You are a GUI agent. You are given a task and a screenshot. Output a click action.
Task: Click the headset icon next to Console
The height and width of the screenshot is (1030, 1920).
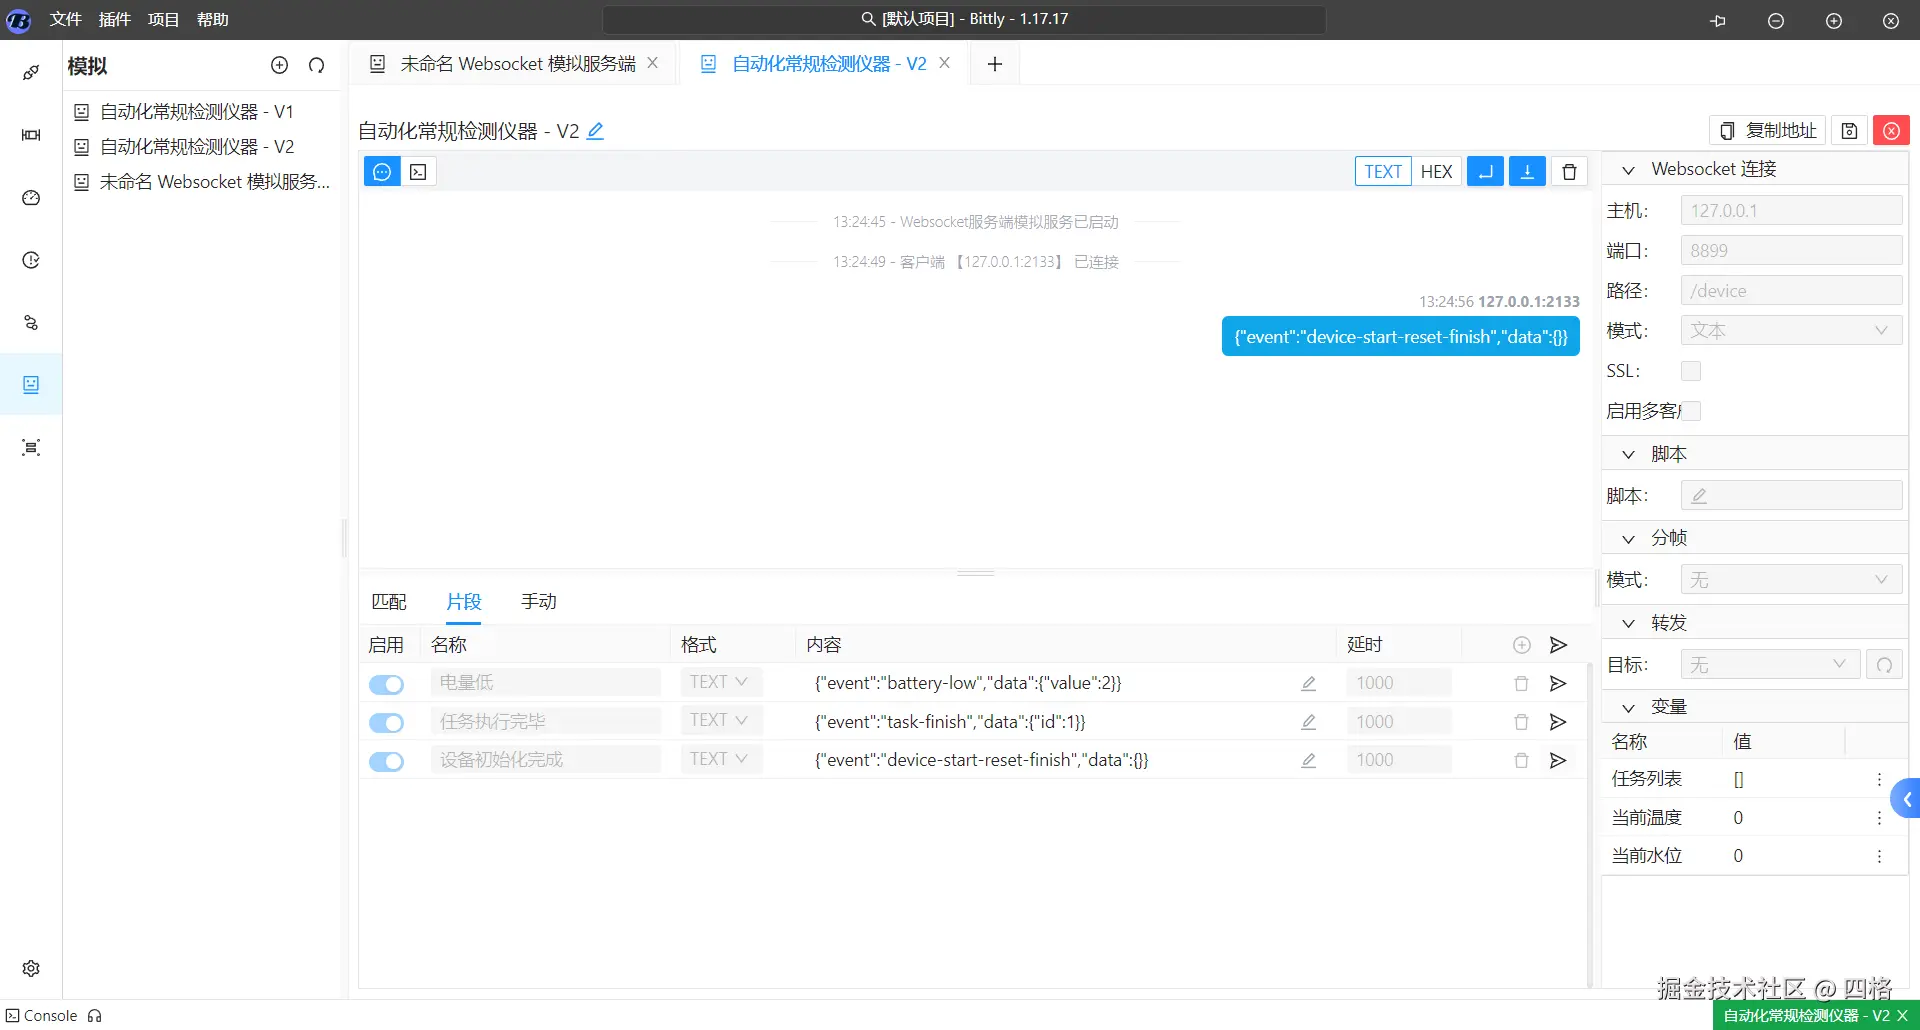click(95, 1016)
